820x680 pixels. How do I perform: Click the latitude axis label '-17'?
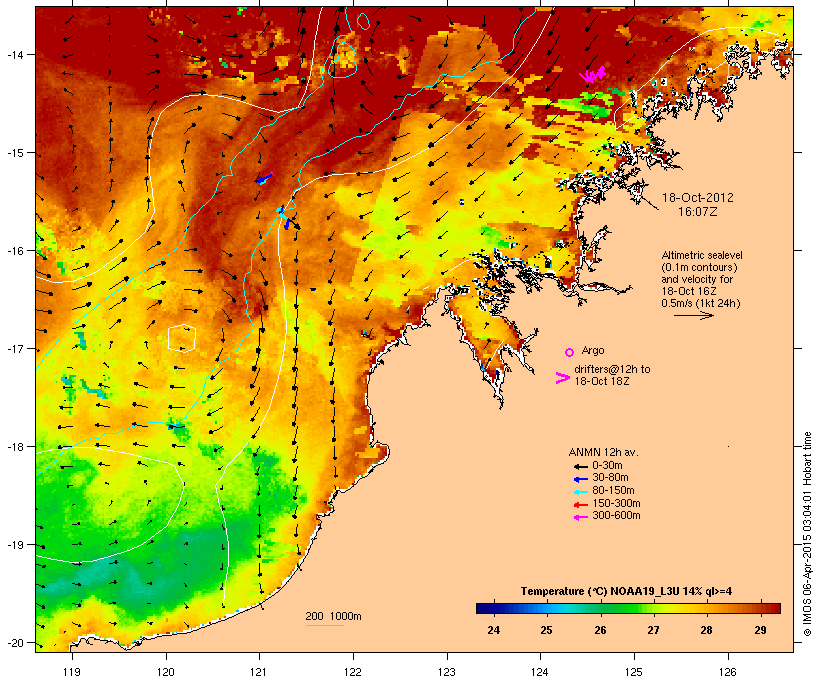click(x=15, y=348)
